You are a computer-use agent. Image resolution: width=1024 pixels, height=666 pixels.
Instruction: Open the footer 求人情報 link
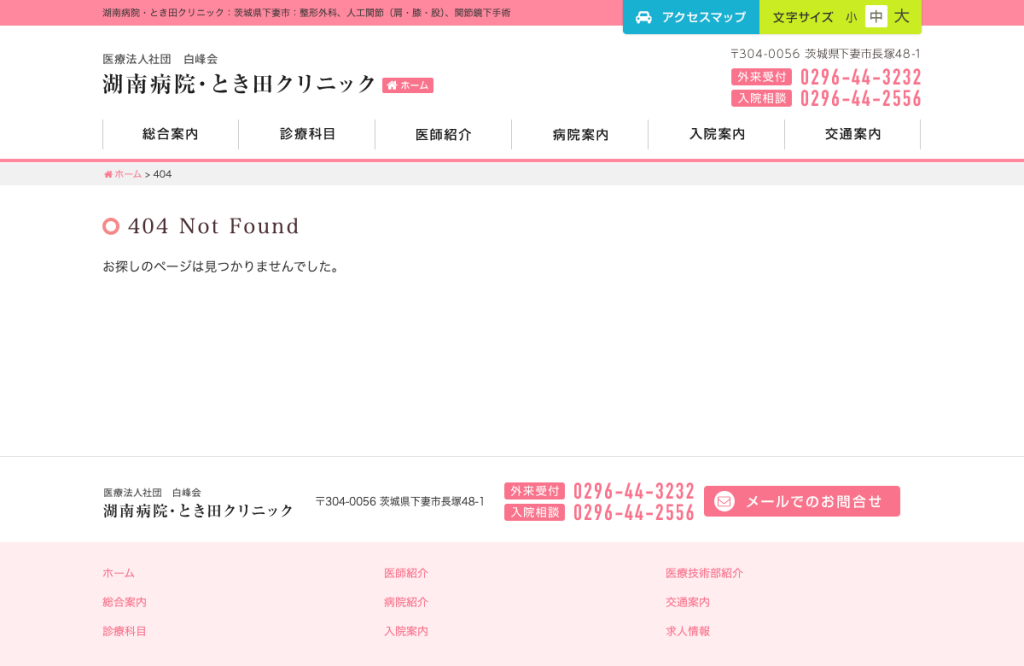click(688, 631)
